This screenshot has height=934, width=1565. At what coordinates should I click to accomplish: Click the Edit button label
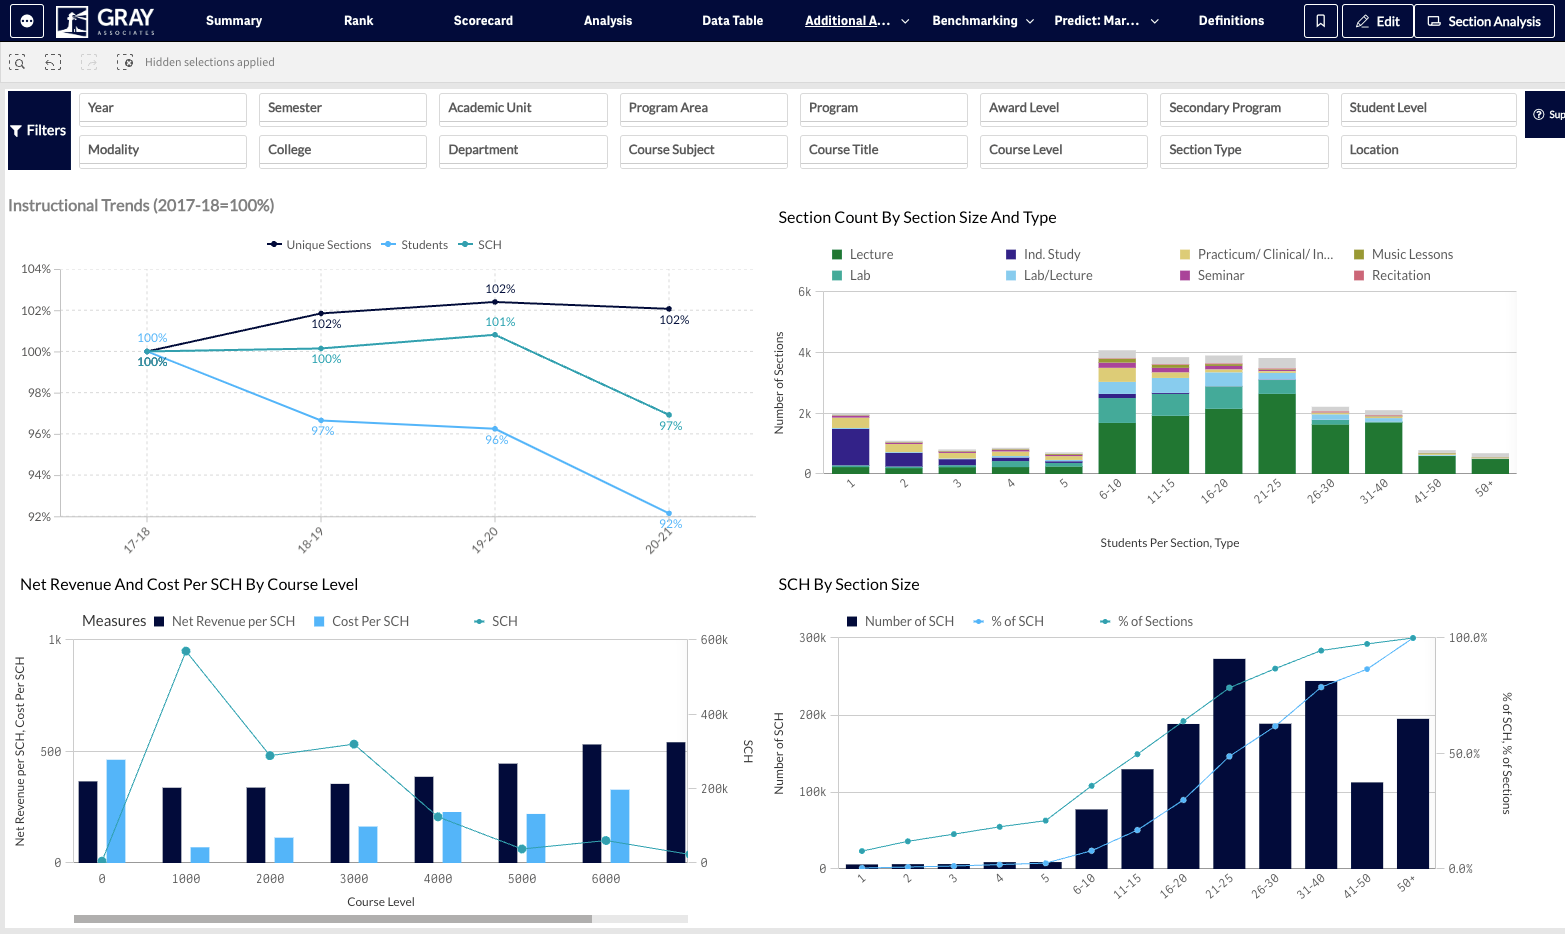(1388, 21)
